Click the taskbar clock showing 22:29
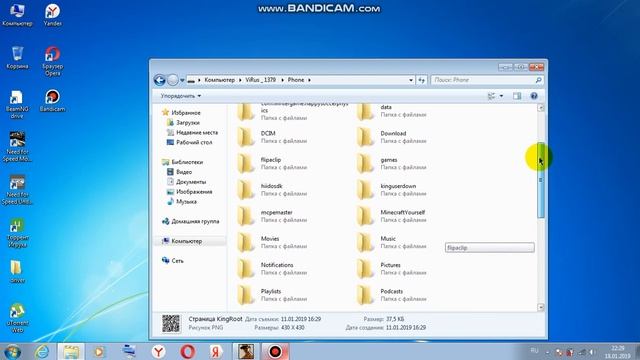This screenshot has height=360, width=640. coord(618,352)
